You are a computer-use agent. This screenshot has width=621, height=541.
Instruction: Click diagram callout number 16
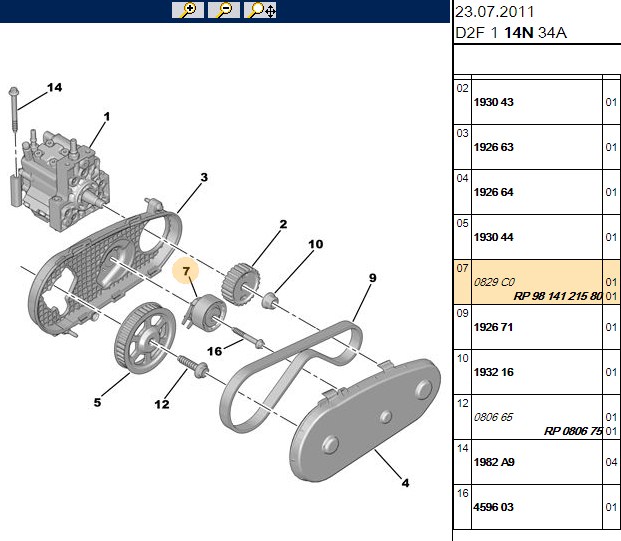click(215, 351)
